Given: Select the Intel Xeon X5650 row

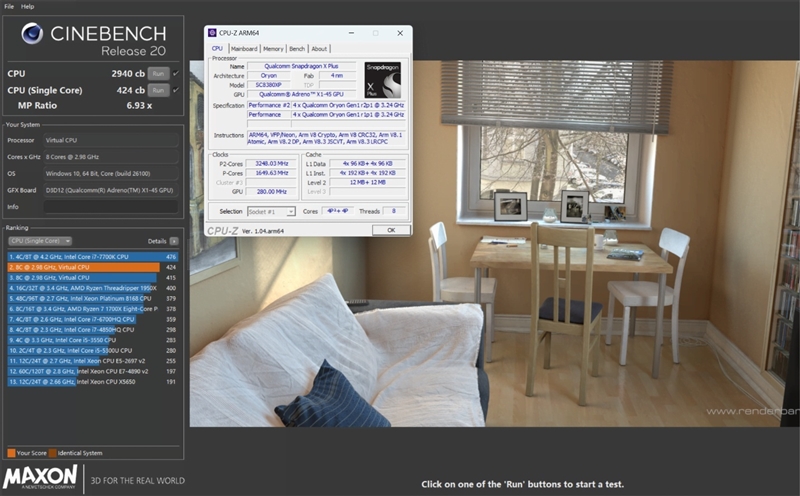Looking at the screenshot, I should click(92, 382).
